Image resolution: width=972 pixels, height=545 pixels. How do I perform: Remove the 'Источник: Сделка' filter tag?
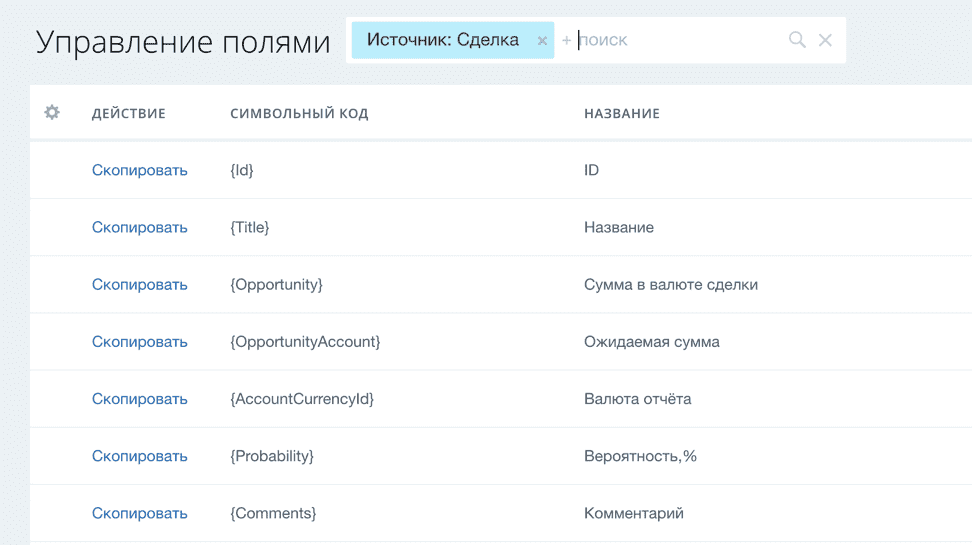[542, 41]
